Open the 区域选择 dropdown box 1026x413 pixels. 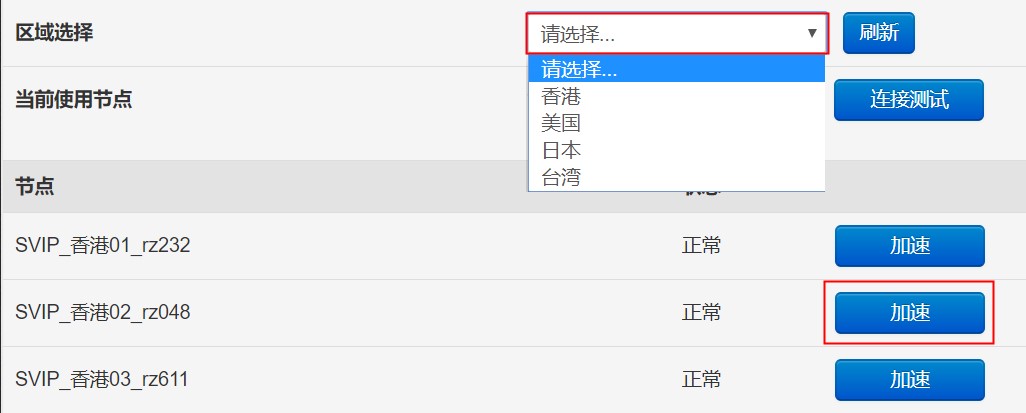[677, 33]
